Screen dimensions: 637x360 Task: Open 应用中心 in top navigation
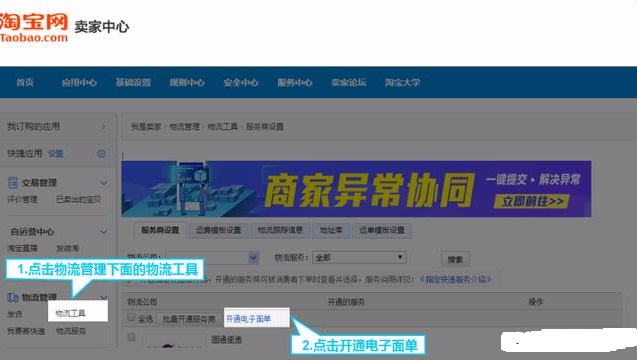pyautogui.click(x=79, y=82)
